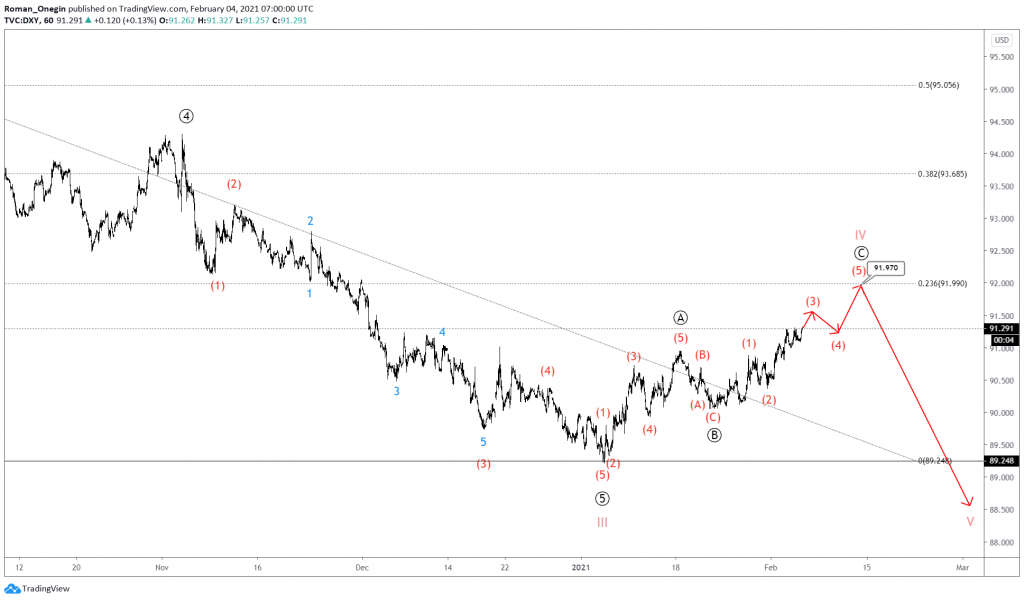Screen dimensions: 1024x601
Task: Click the open value 91.262
Action: (180, 18)
